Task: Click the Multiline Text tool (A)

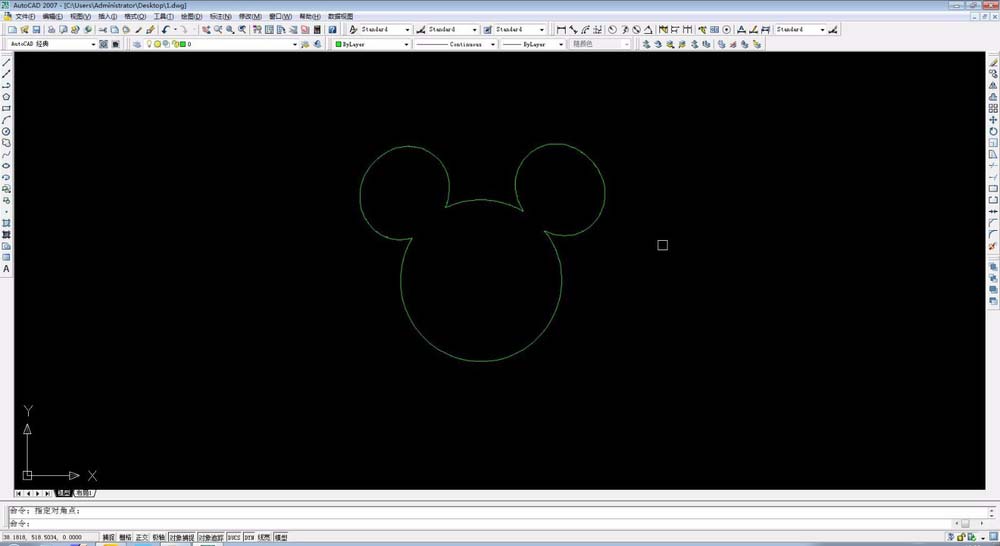Action: pos(6,269)
